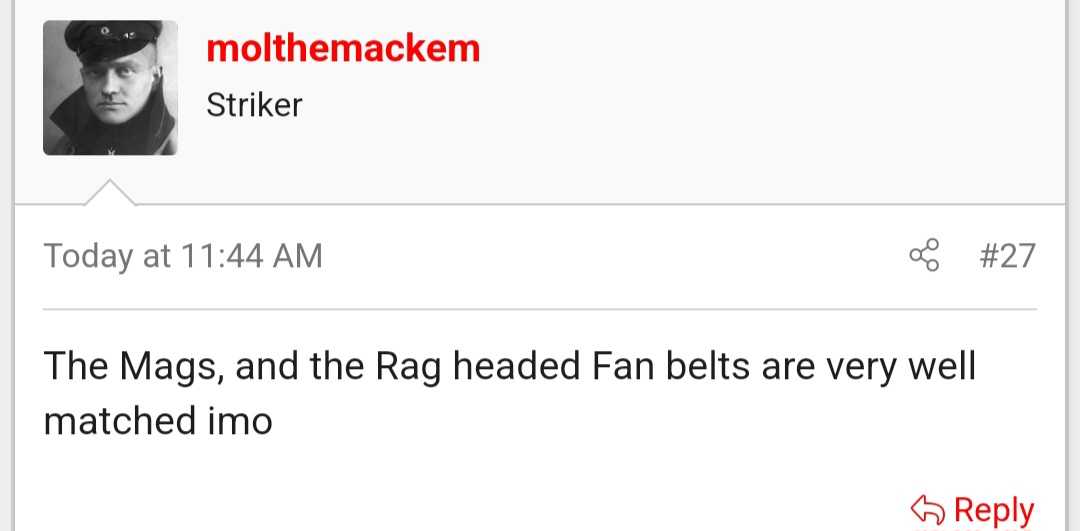Click the words 'matched imo' in the post
The height and width of the screenshot is (531, 1080).
(x=158, y=420)
